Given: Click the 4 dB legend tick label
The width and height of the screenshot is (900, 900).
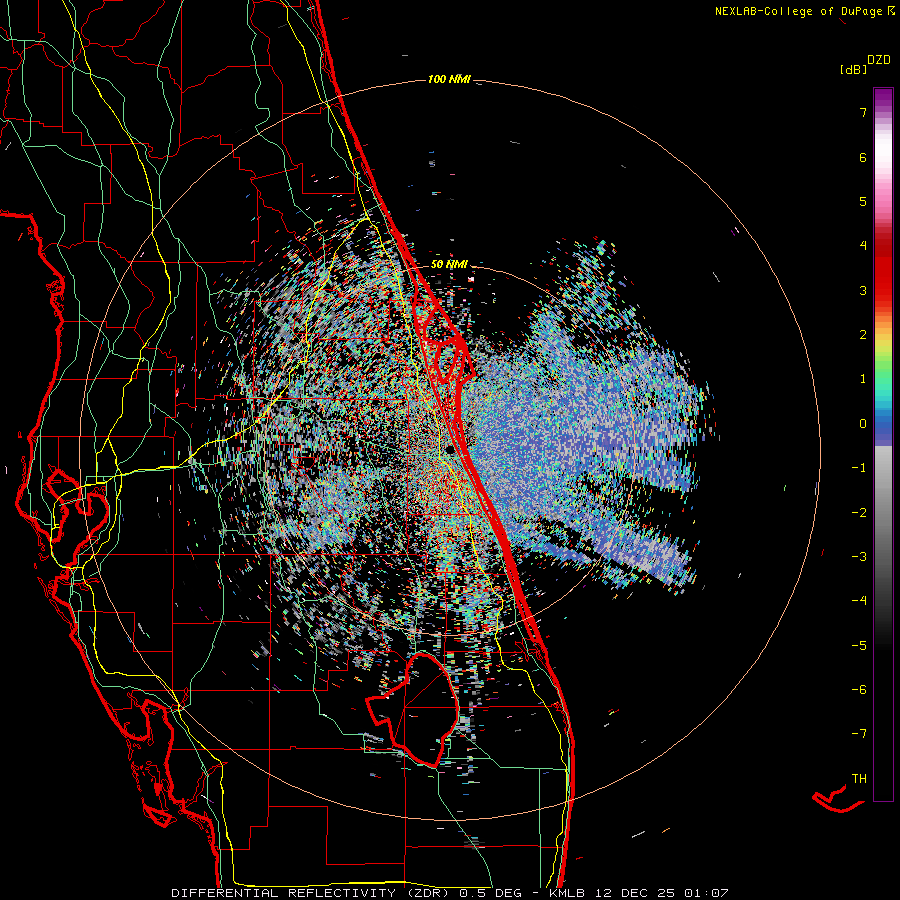Looking at the screenshot, I should click(863, 246).
